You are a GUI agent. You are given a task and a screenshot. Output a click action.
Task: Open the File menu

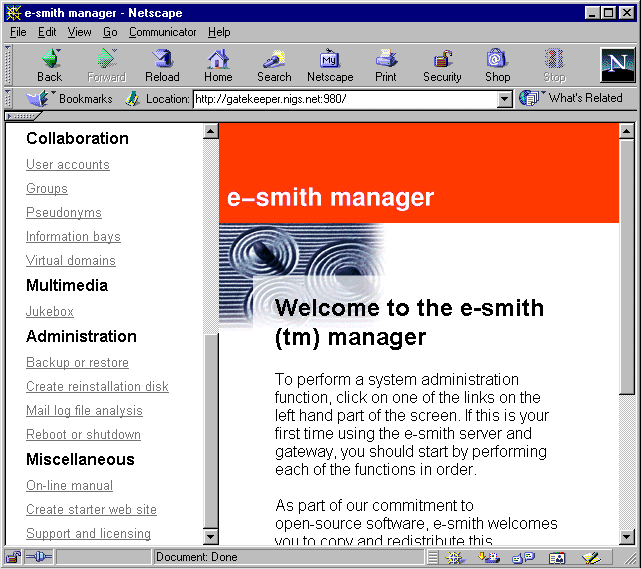(18, 32)
